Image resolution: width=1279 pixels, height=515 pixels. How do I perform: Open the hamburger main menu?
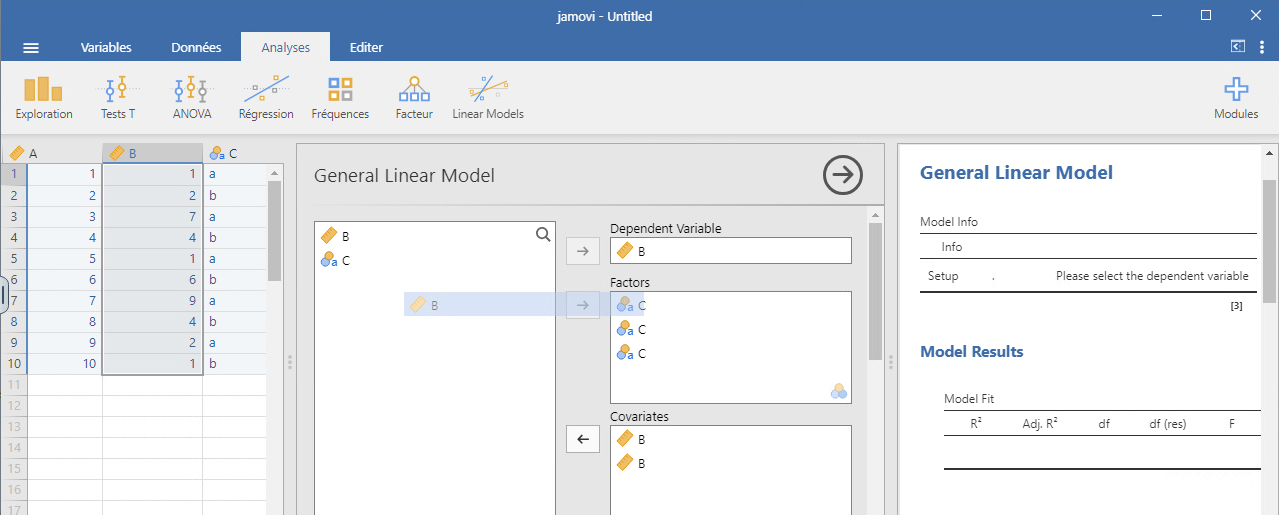31,48
